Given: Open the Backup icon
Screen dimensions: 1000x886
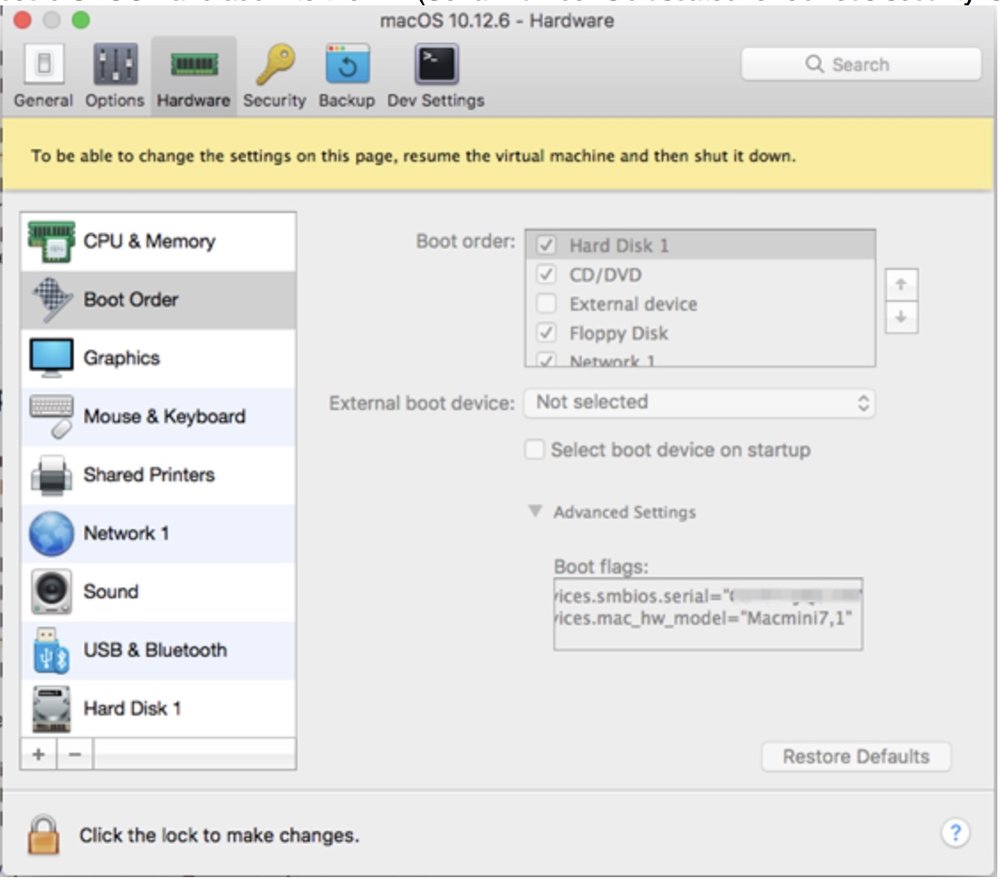Looking at the screenshot, I should point(348,64).
